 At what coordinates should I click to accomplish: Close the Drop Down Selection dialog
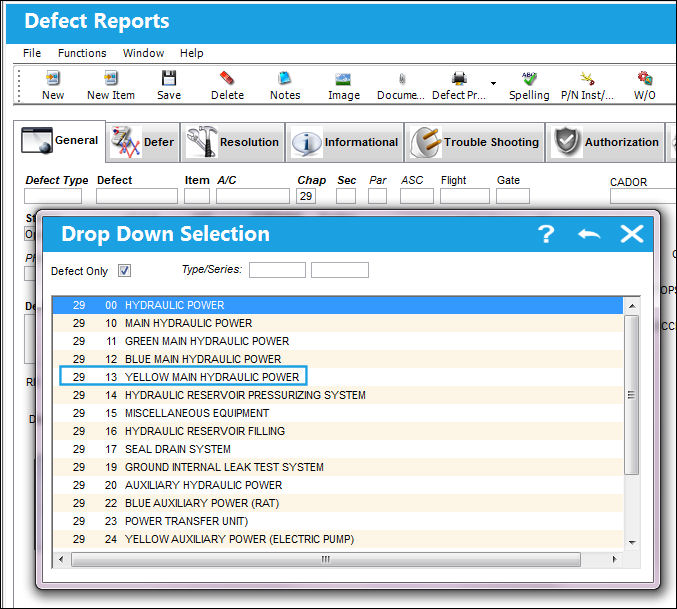click(x=632, y=234)
